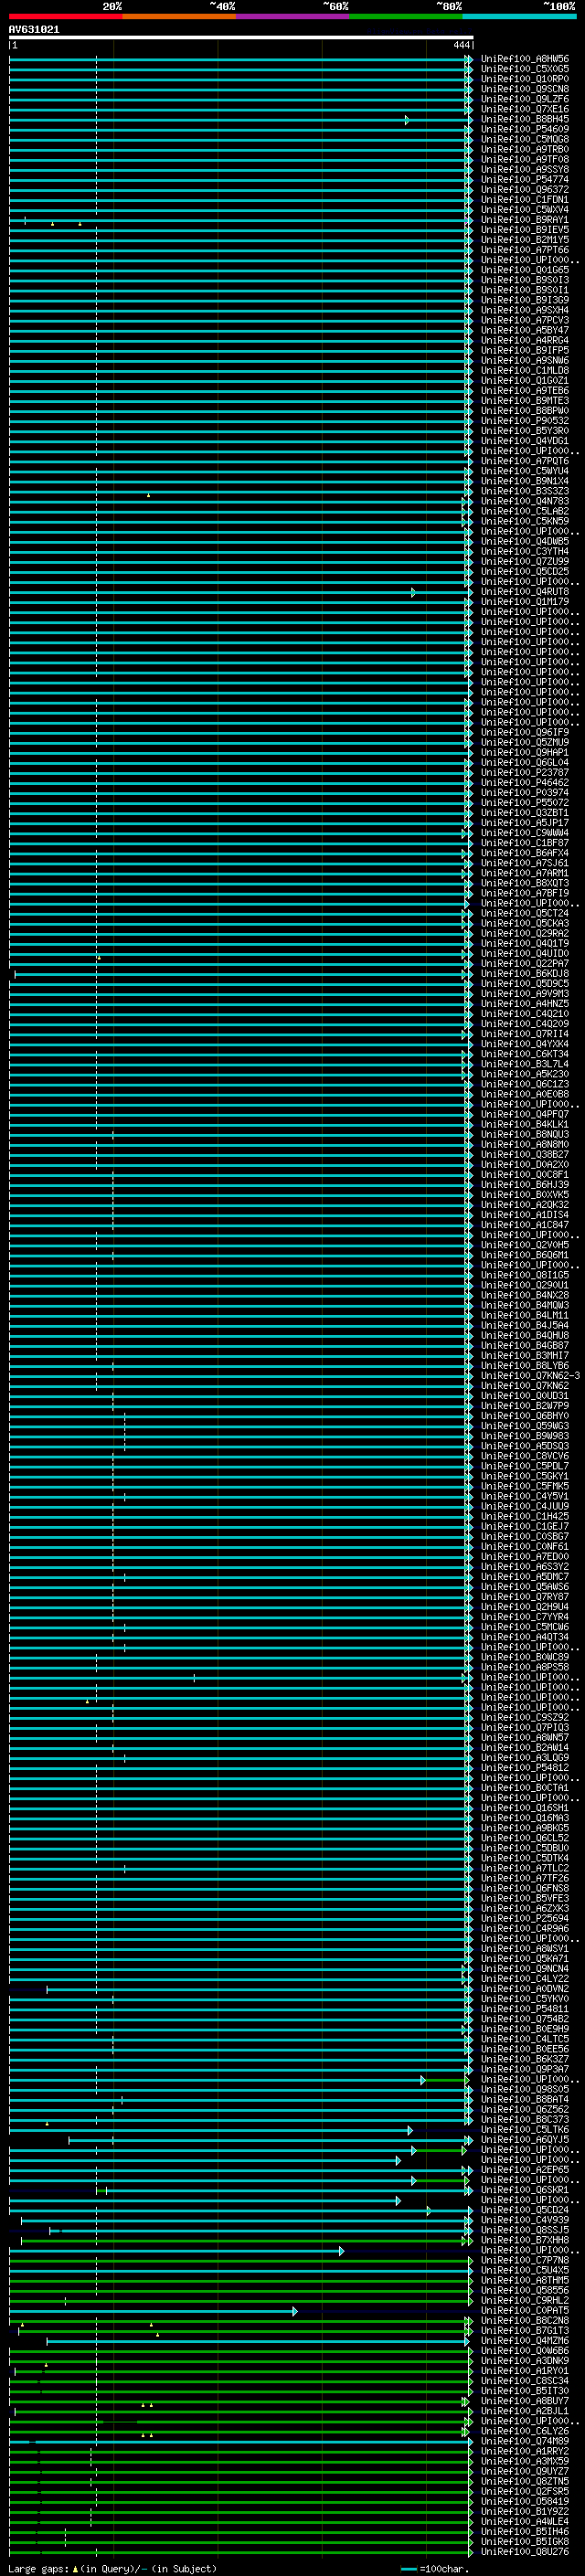Open hit UniRef100_Q7XE16
The height and width of the screenshot is (2576, 585).
click(x=524, y=109)
